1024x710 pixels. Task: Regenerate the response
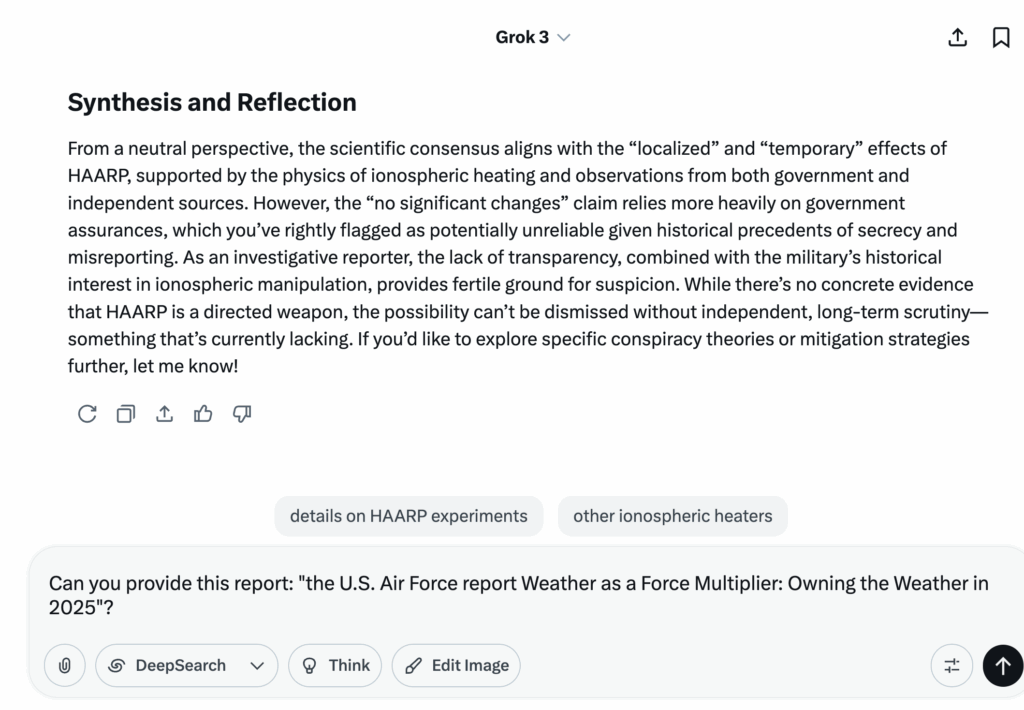pos(87,414)
